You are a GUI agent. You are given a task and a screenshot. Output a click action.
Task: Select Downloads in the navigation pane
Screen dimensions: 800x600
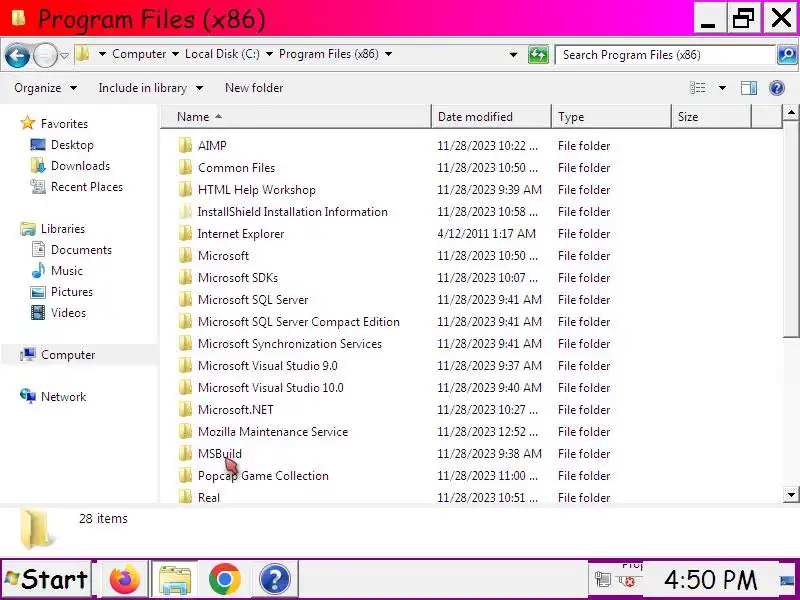[80, 166]
